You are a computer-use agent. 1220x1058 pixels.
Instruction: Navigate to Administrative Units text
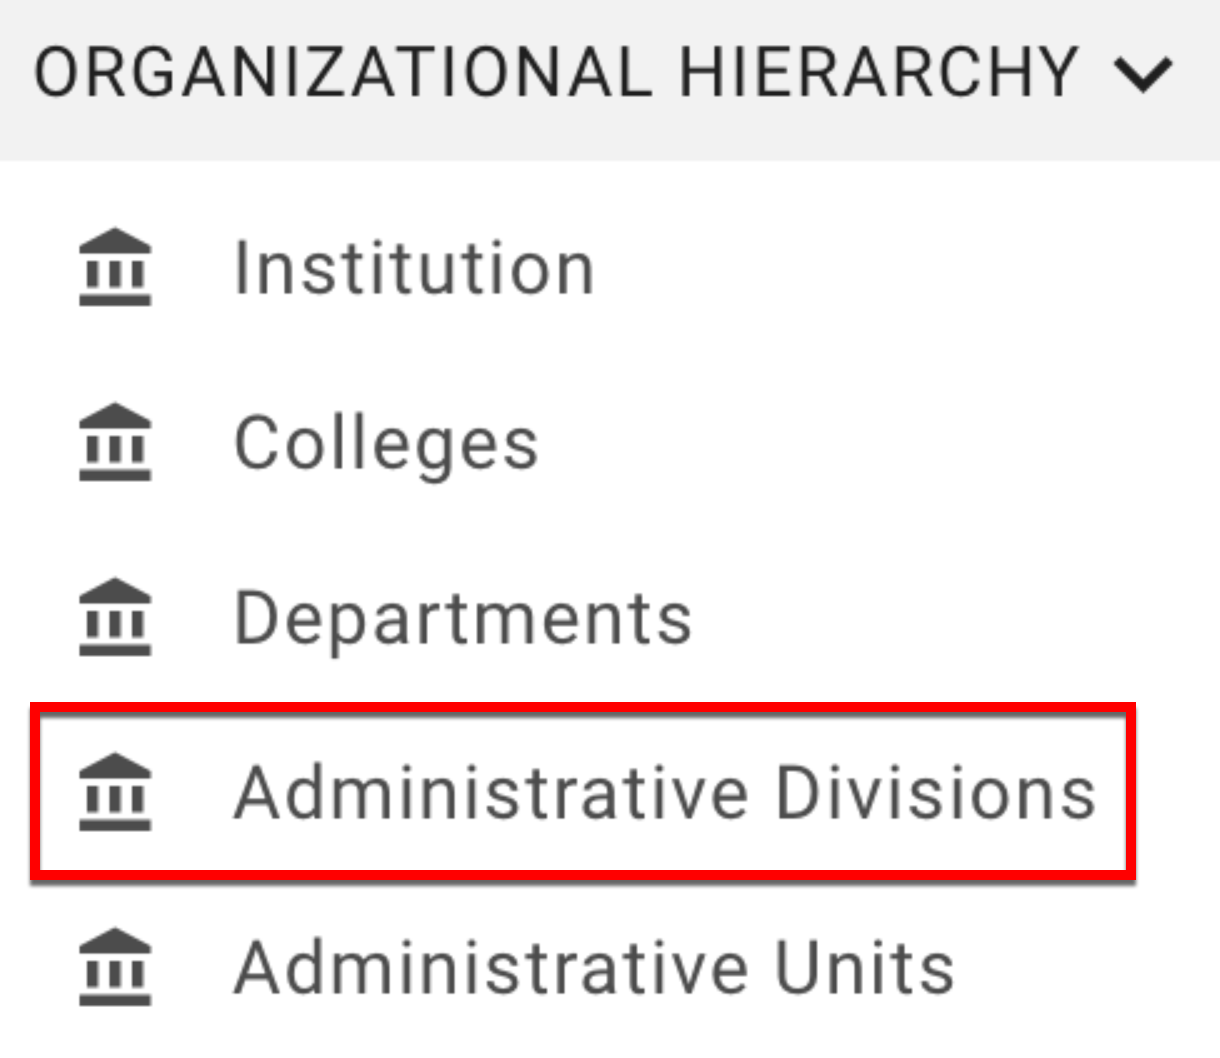[x=594, y=968]
